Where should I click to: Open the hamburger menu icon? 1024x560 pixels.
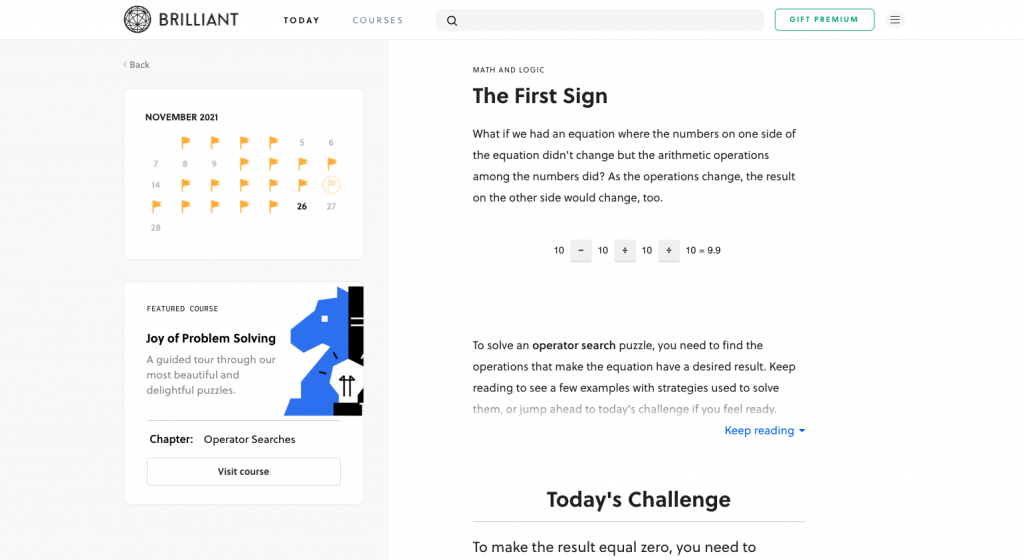[x=895, y=19]
